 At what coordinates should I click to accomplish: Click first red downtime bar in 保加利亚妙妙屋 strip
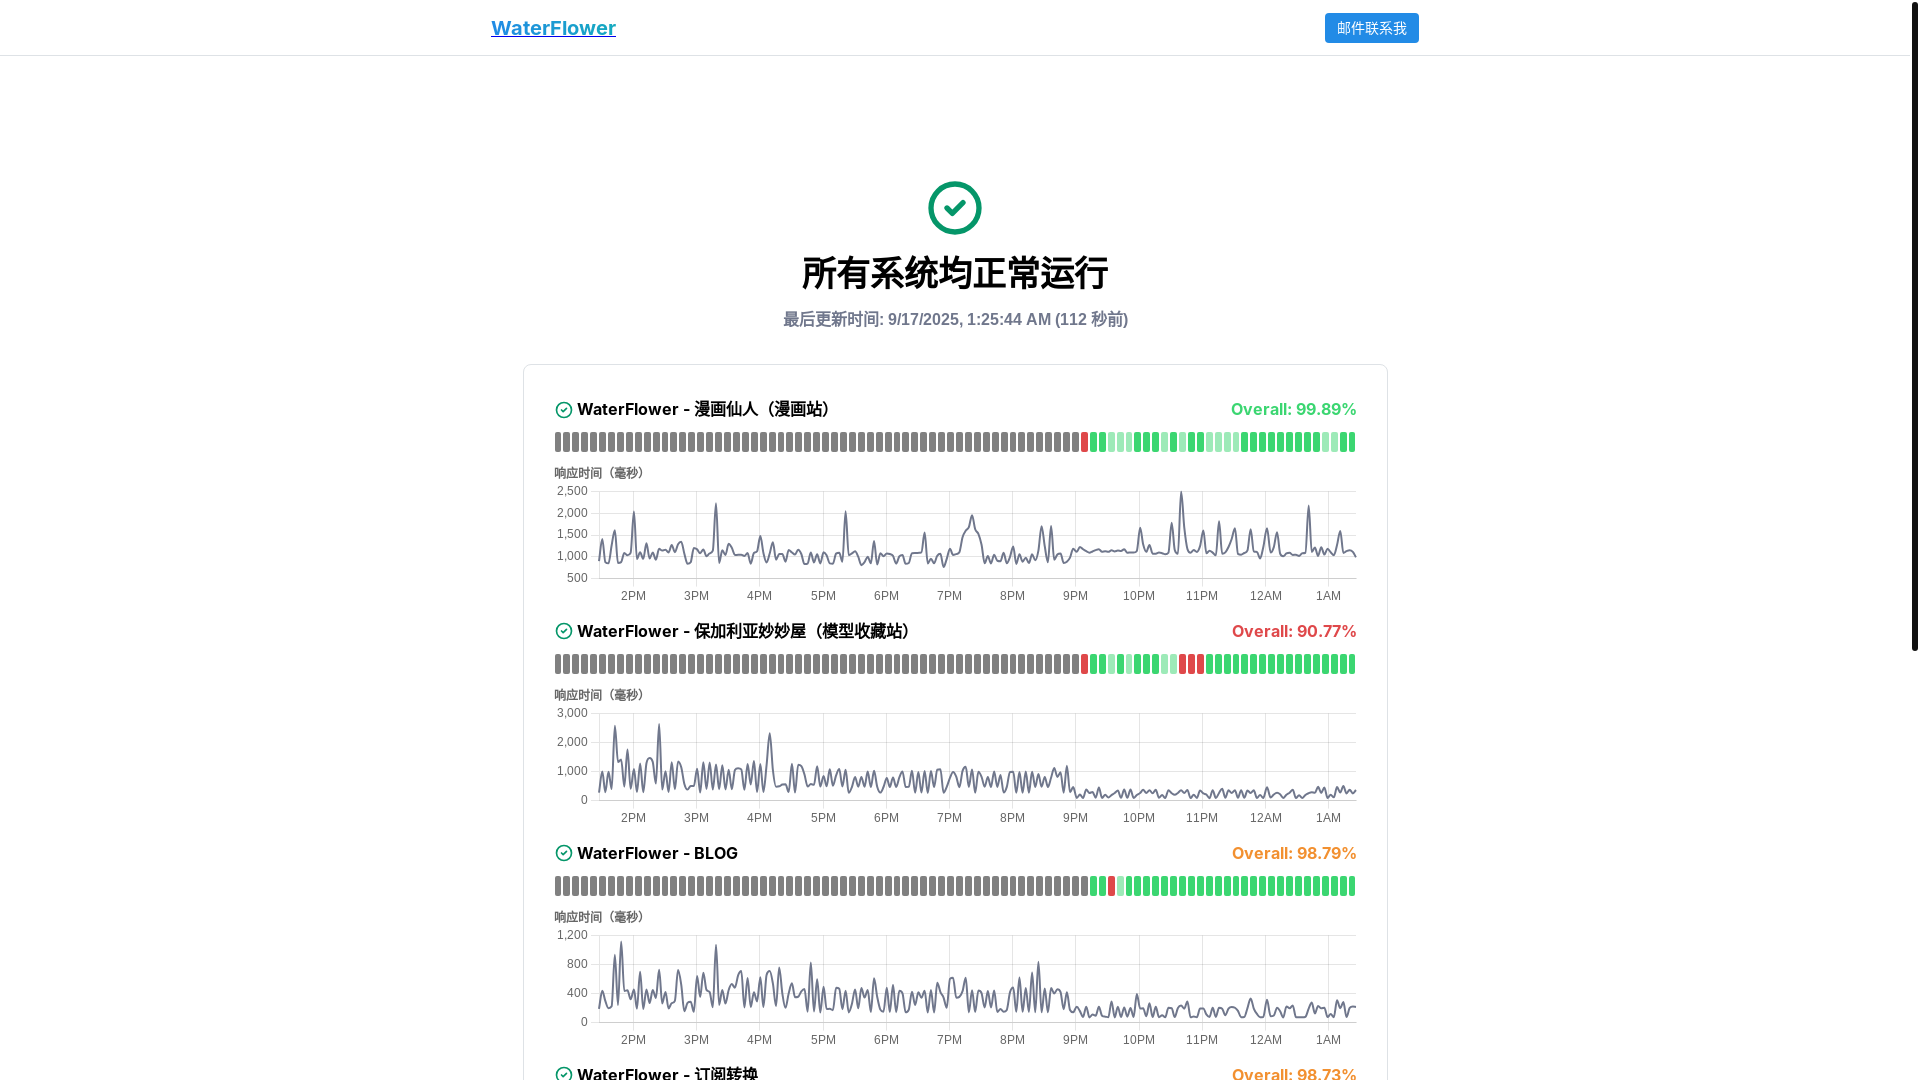[1084, 664]
